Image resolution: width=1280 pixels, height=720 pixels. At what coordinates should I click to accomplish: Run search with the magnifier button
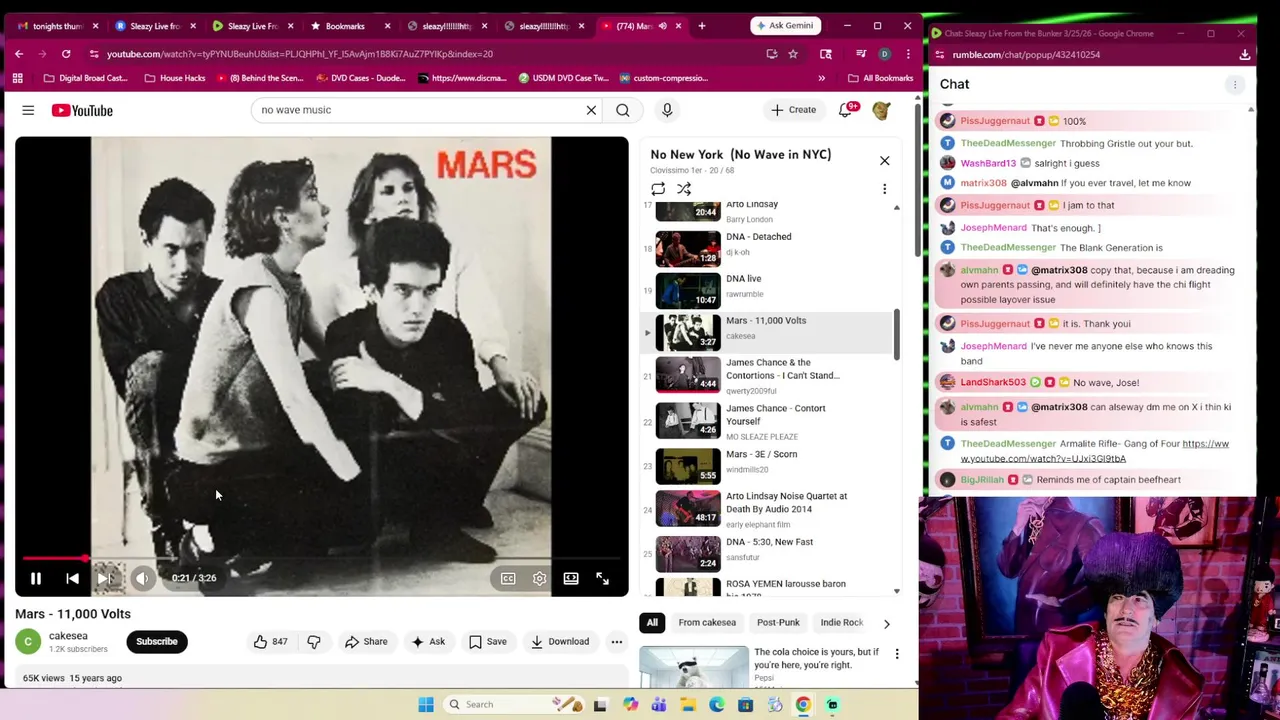click(x=623, y=110)
